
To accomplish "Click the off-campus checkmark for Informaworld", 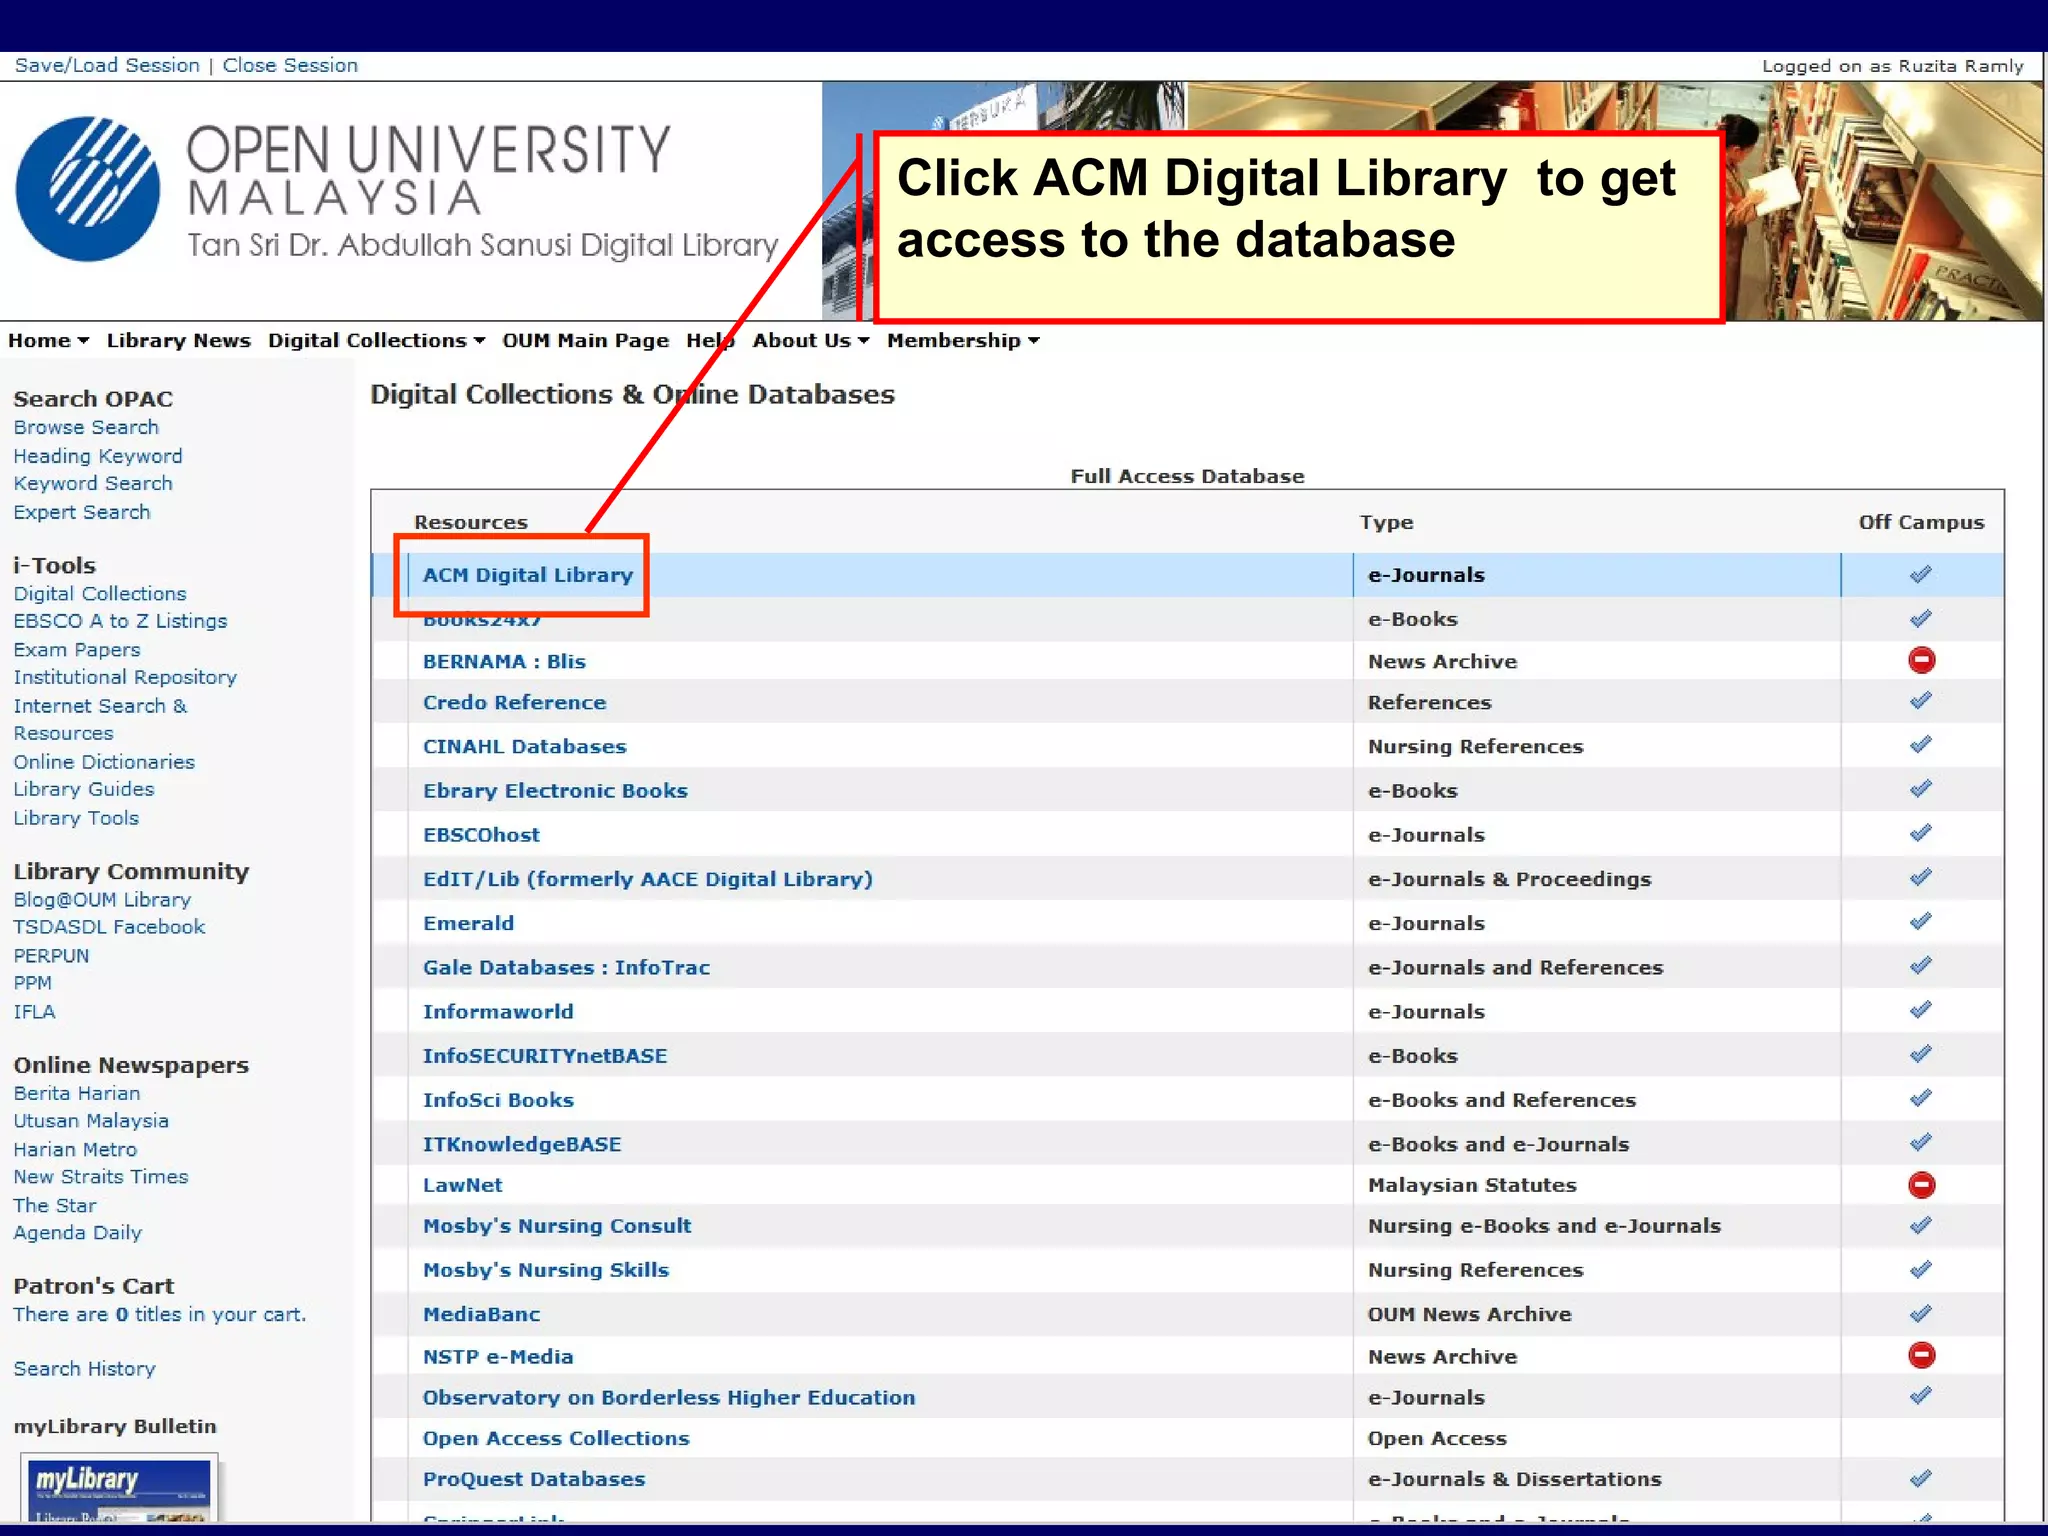I will [1920, 1010].
